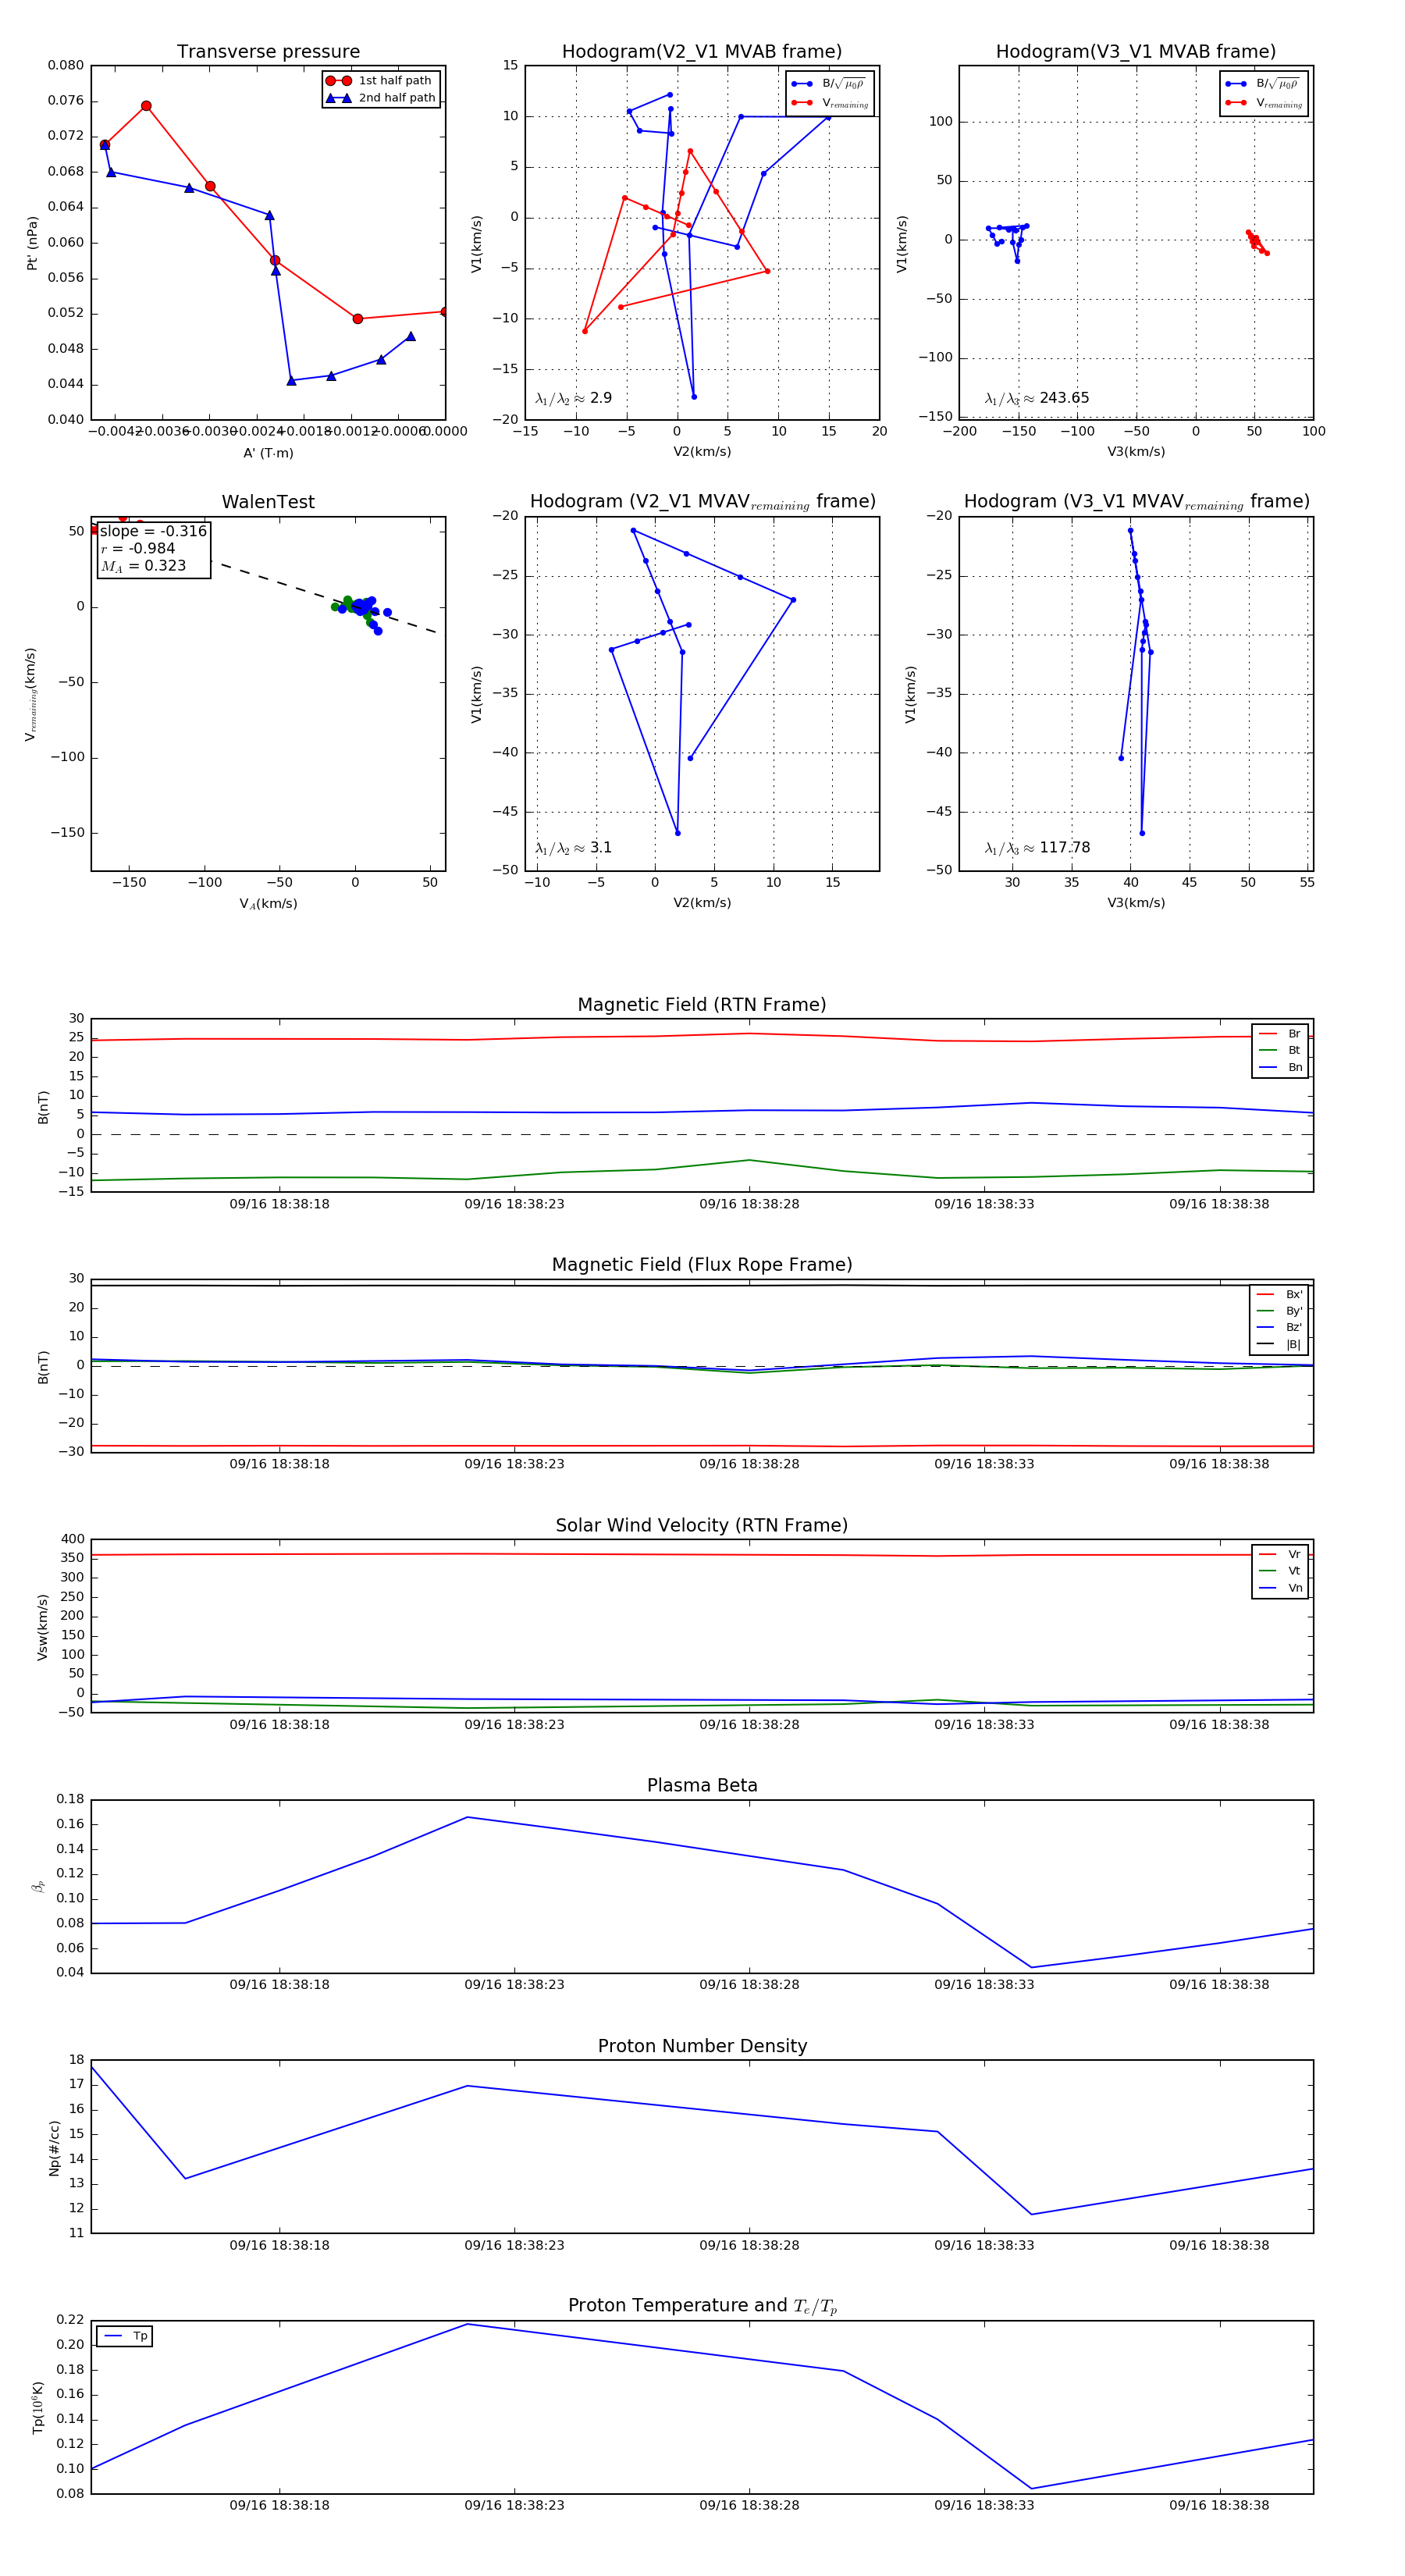
Task: Click "09/16 18:38:28" tick under Plasma Beta plot
Action: [749, 1985]
